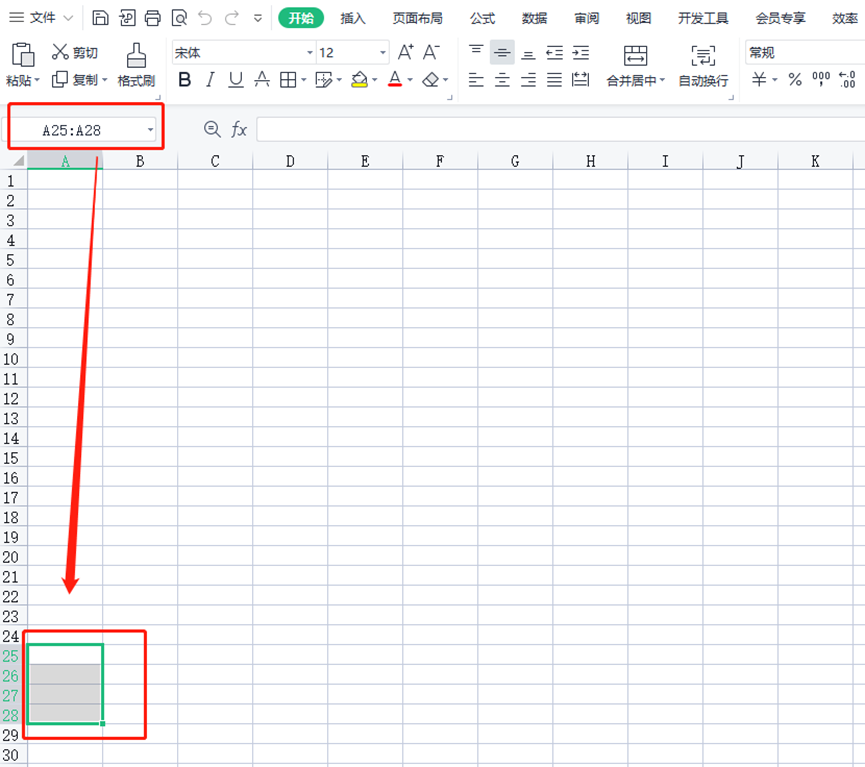Click the Redo arrow icon

tap(232, 18)
